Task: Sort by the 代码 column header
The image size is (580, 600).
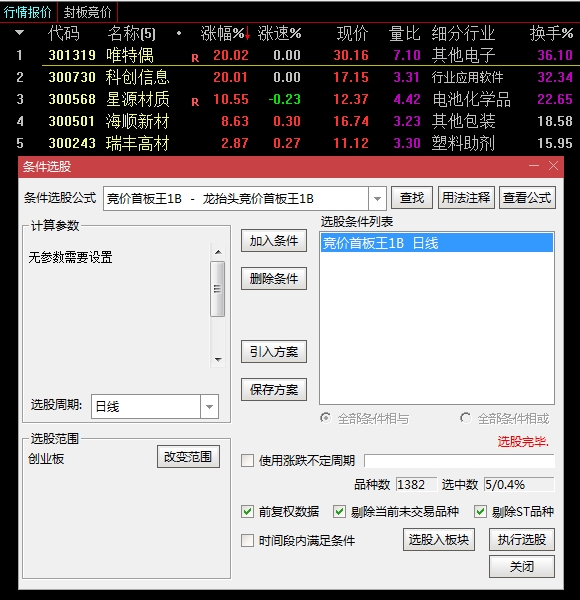Action: tap(64, 33)
